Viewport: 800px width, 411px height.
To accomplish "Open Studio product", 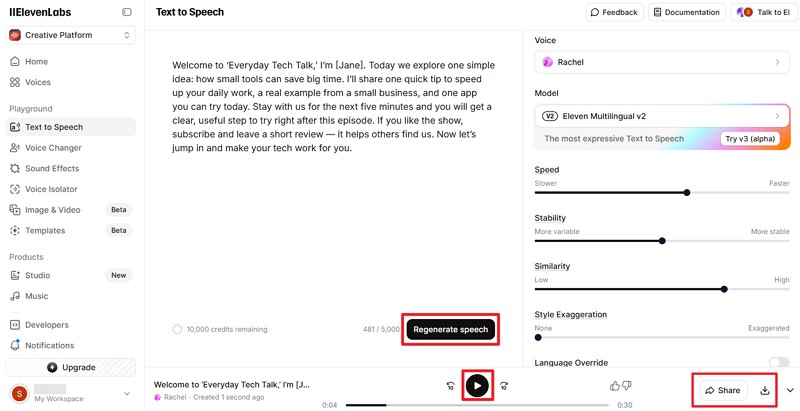I will pos(71,275).
